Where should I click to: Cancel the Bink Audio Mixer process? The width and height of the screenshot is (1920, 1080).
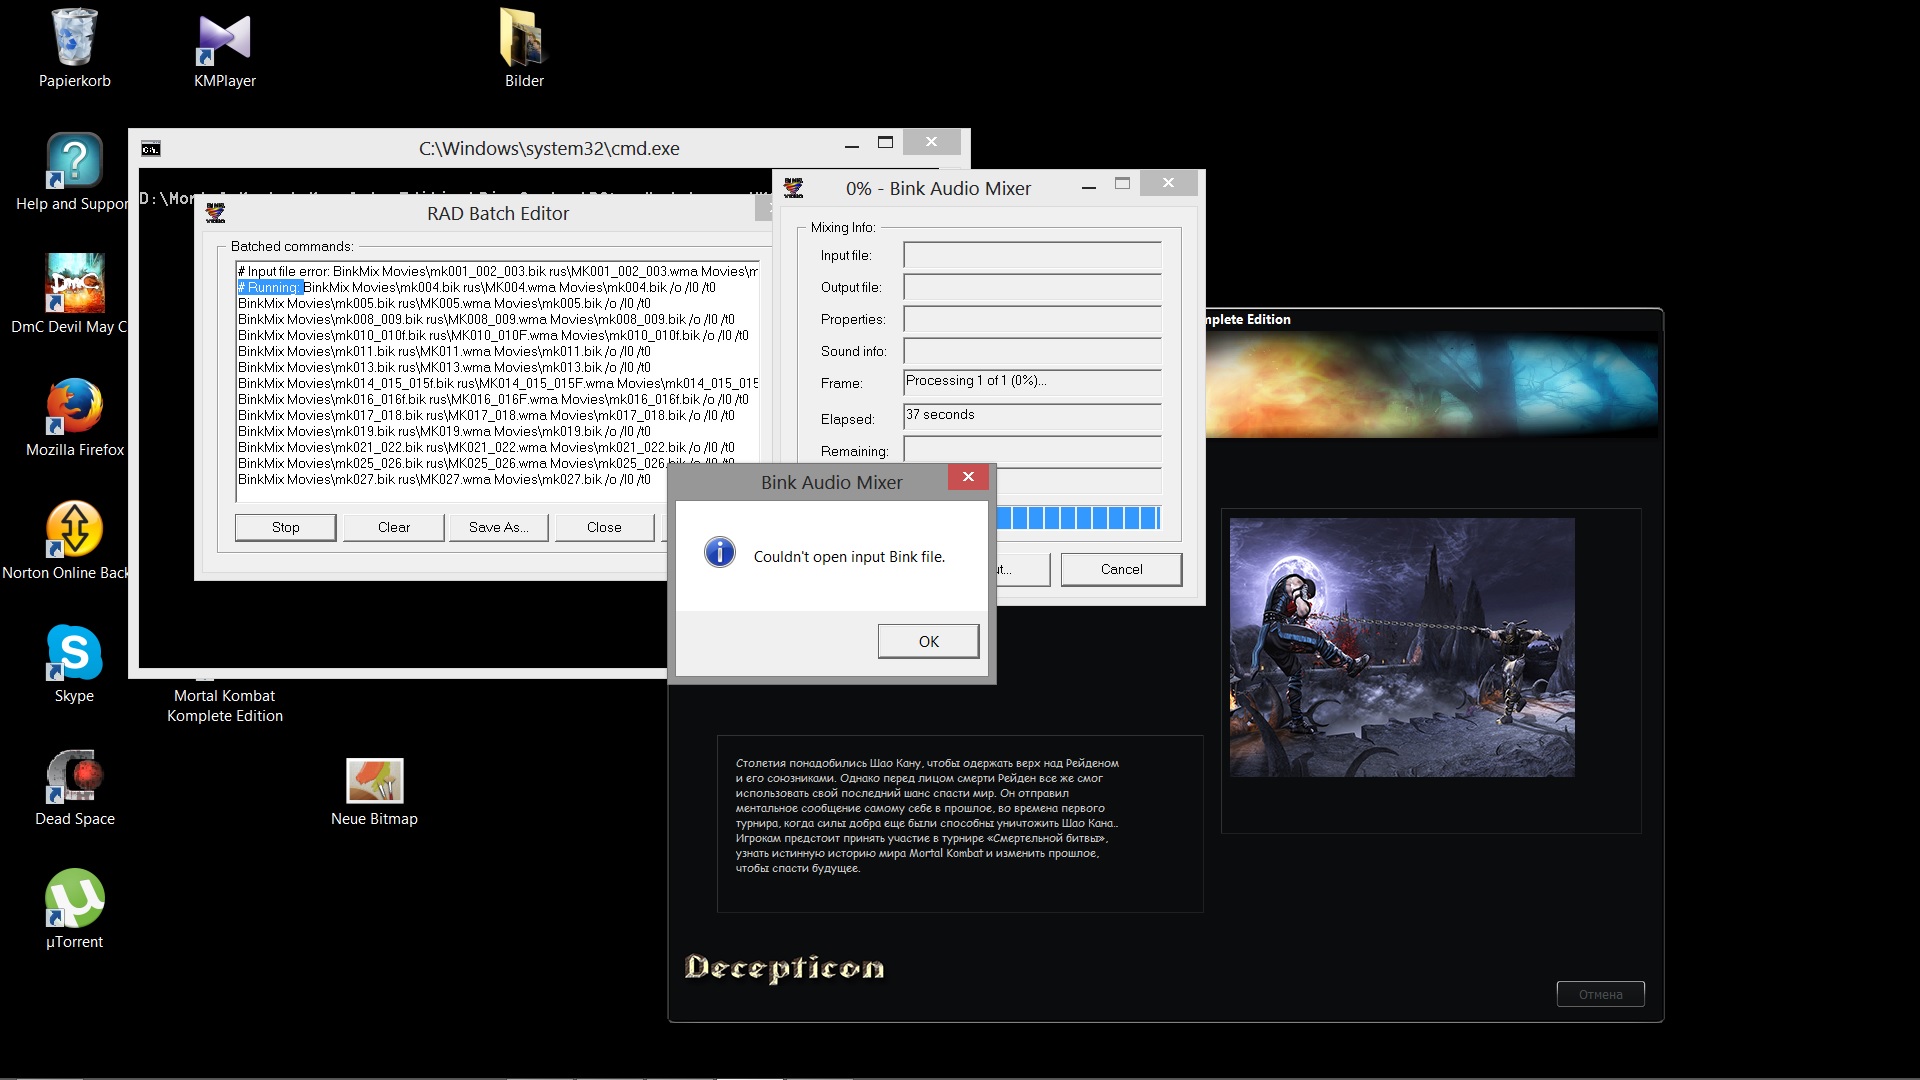pyautogui.click(x=1121, y=569)
